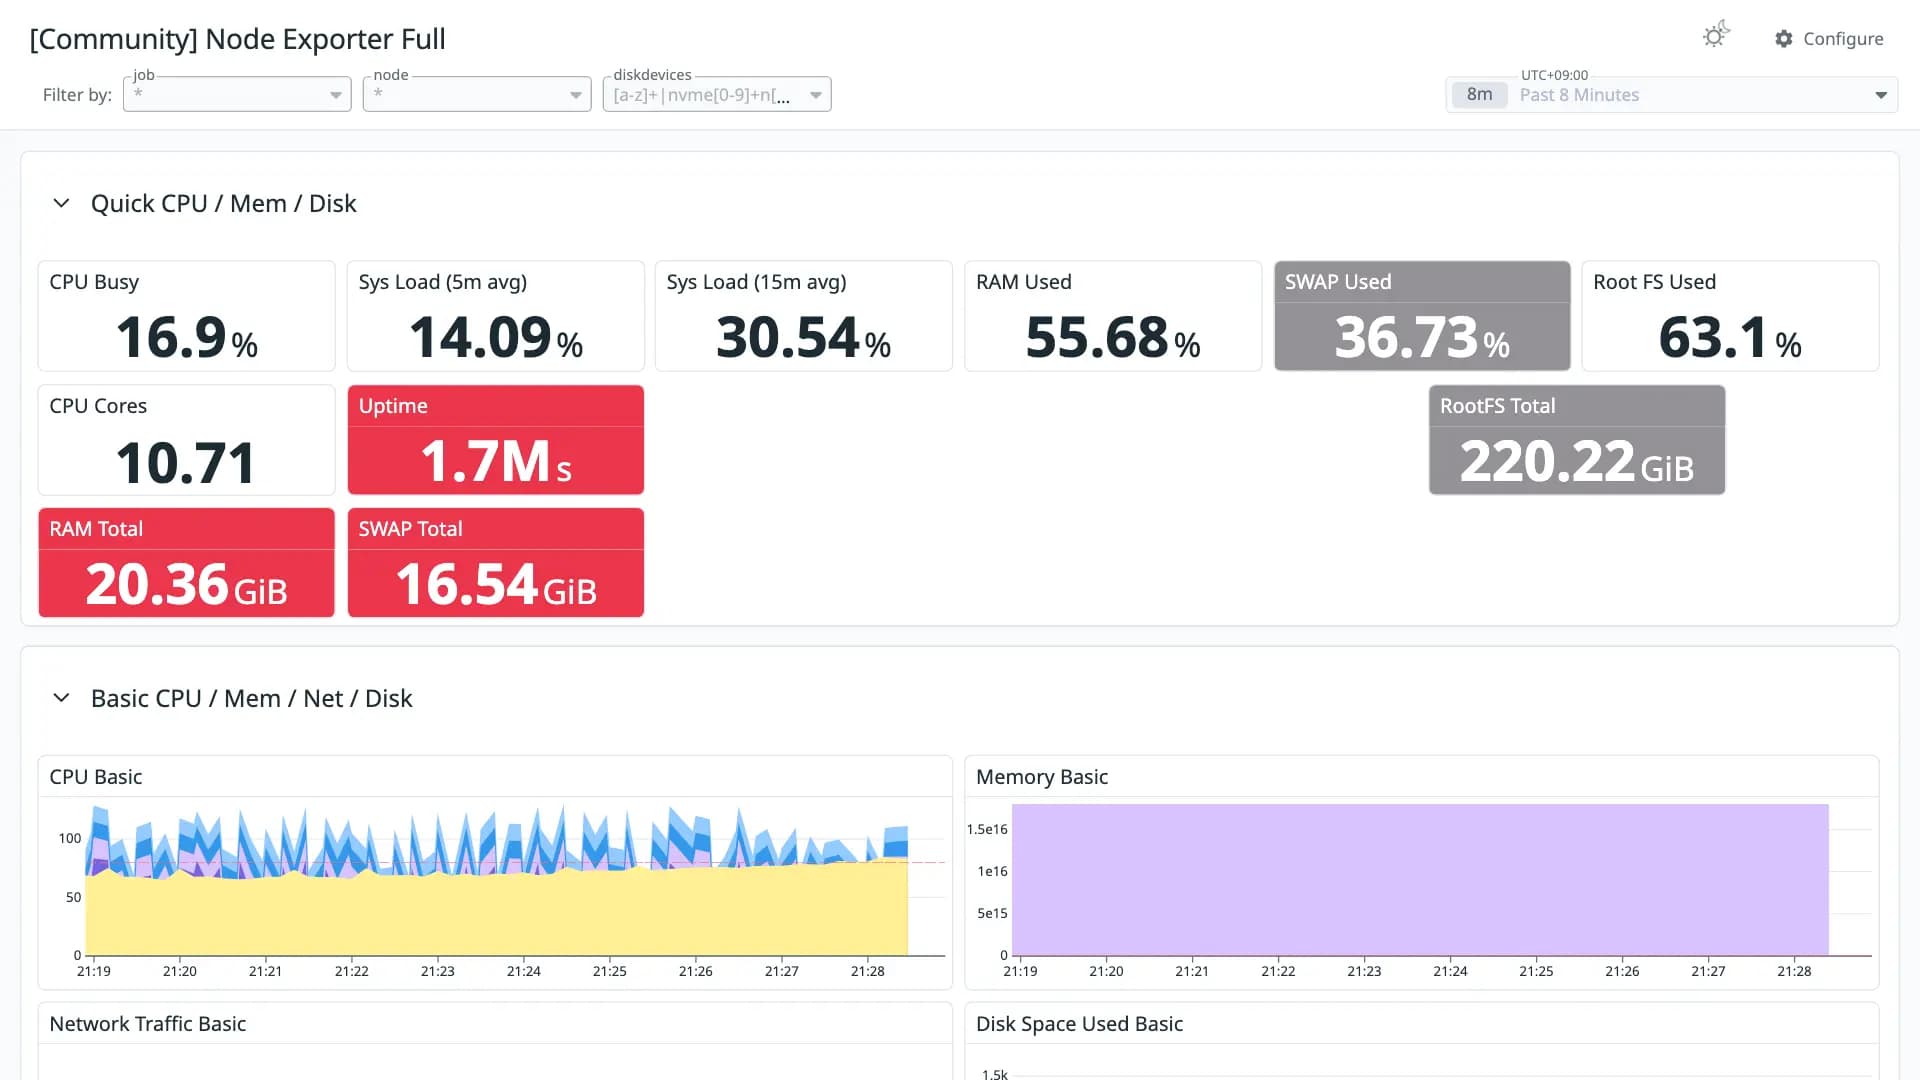This screenshot has width=1920, height=1080.
Task: Click the purple area in the Memory Basic chart
Action: 1420,880
